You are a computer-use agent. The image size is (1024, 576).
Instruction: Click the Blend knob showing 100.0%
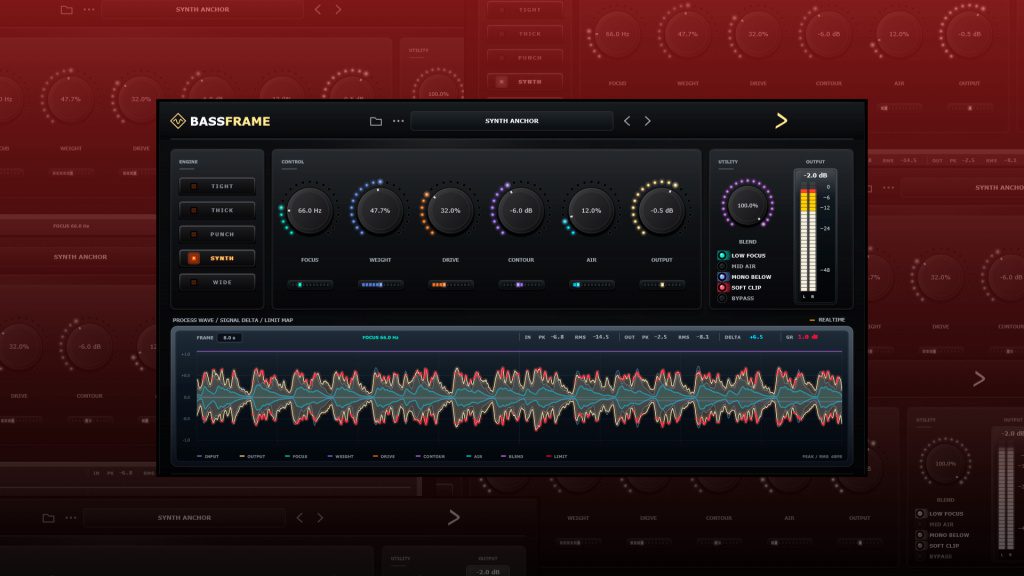(x=747, y=205)
